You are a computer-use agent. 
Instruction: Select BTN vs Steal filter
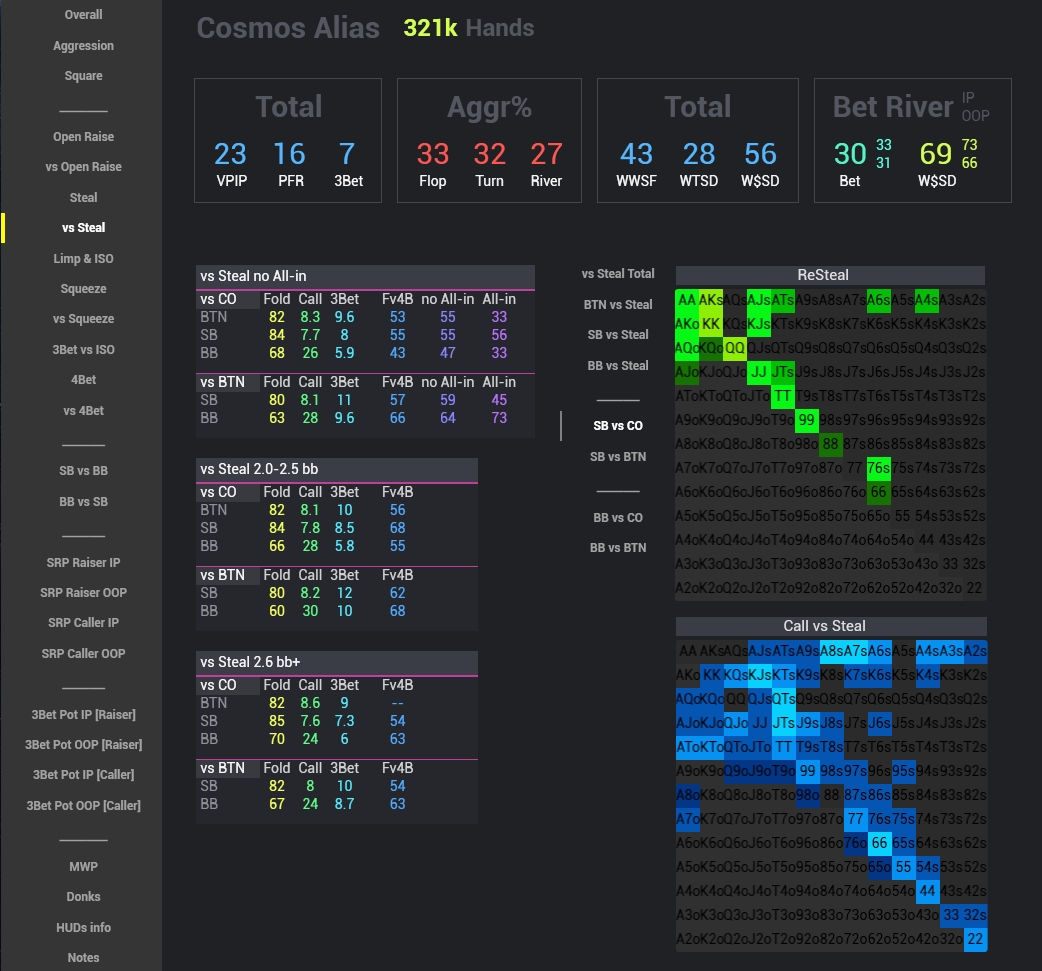[x=618, y=304]
